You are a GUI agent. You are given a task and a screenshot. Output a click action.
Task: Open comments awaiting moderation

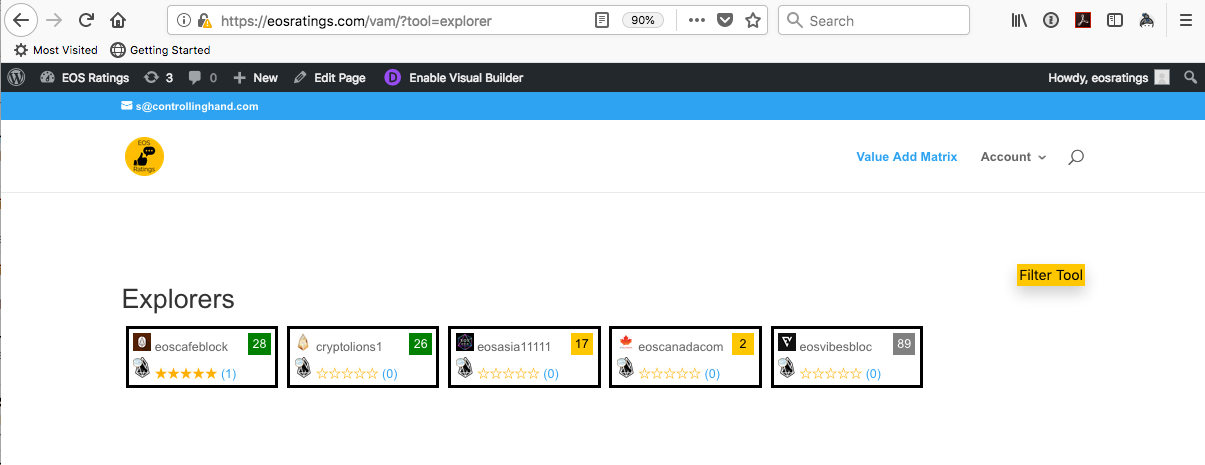coord(202,77)
